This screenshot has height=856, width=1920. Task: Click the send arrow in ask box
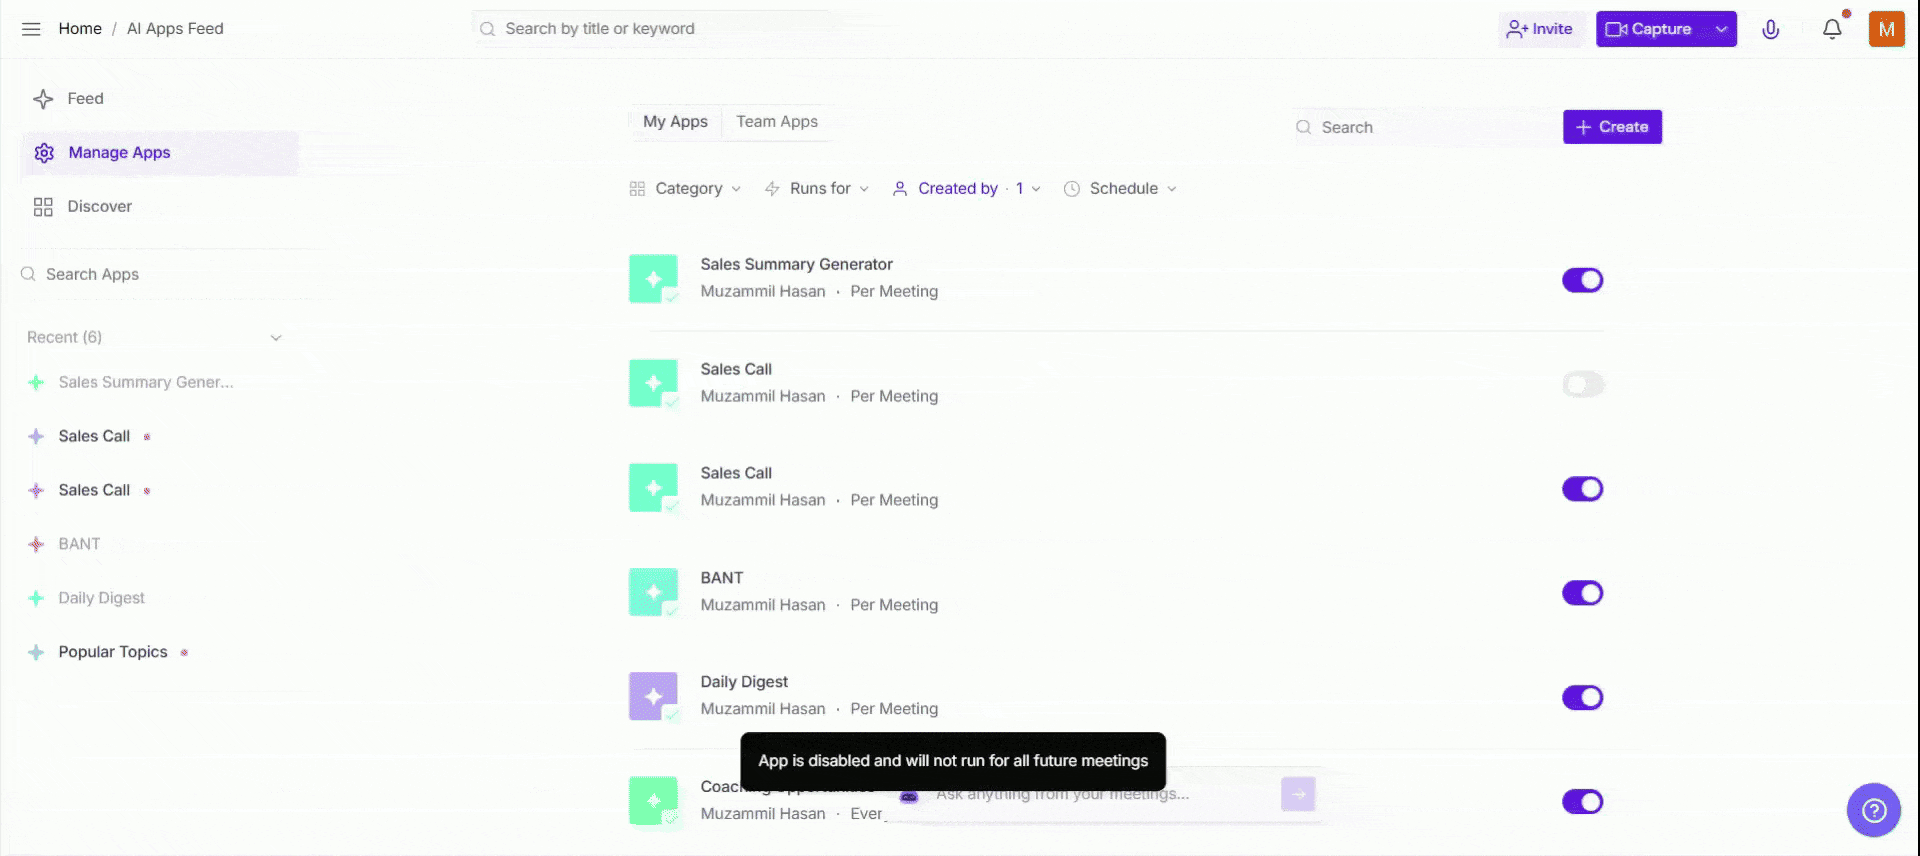click(1298, 794)
